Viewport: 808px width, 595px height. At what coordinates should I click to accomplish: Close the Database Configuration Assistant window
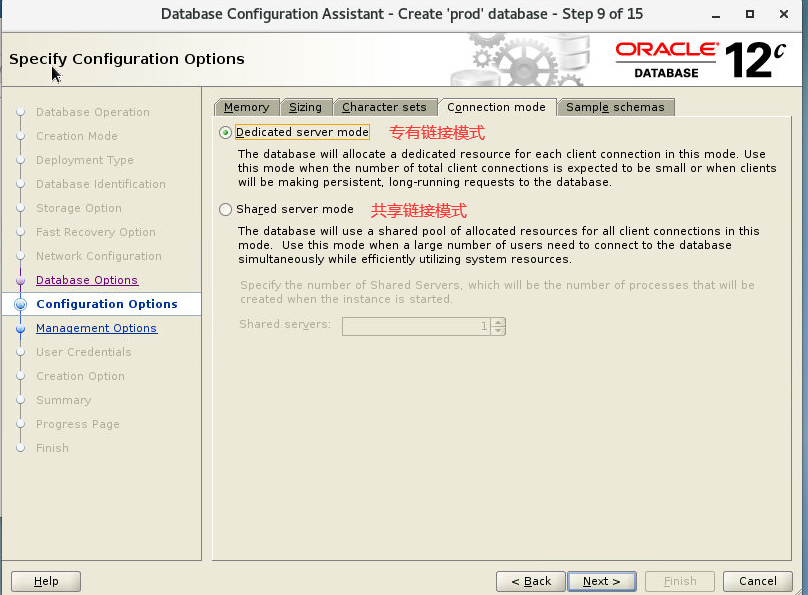784,14
